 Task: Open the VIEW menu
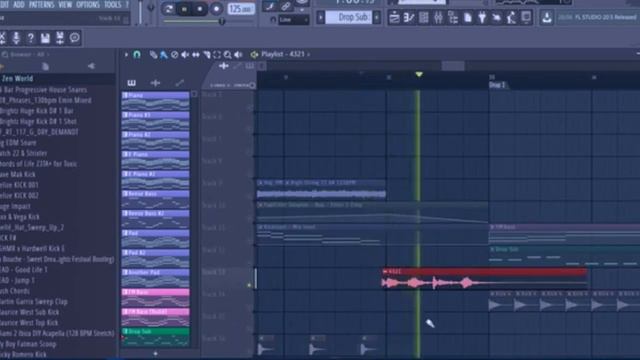[65, 4]
